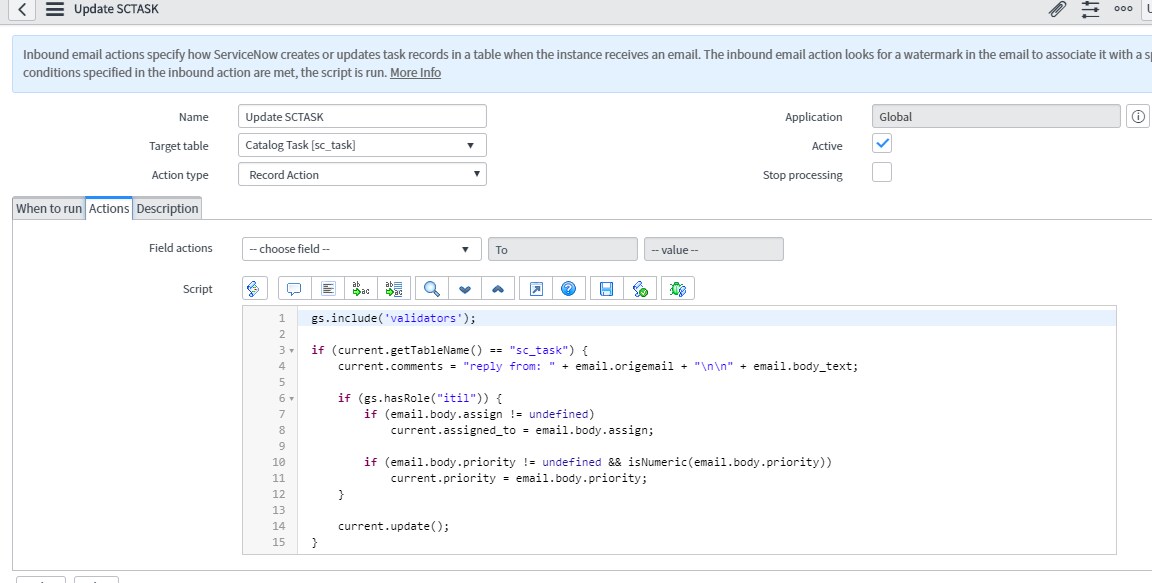Click the Field actions value box
This screenshot has width=1152, height=583.
[713, 250]
